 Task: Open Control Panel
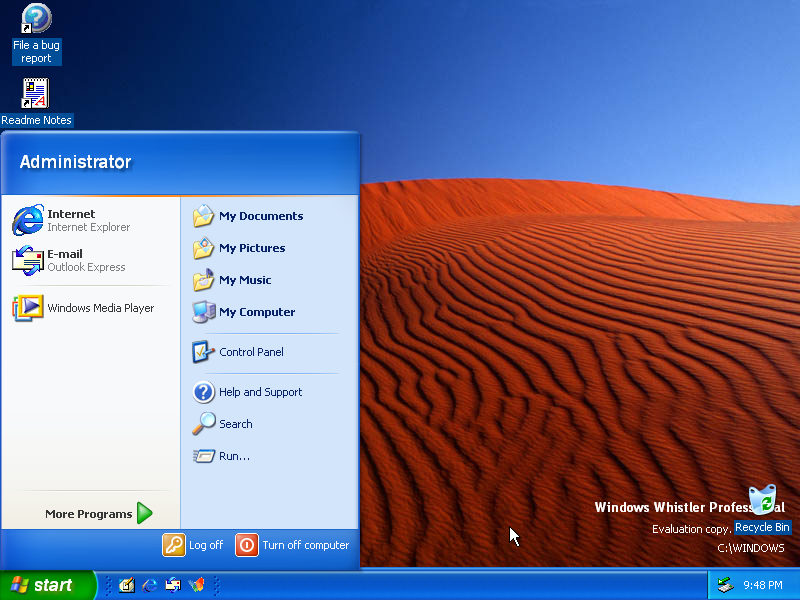[x=252, y=352]
